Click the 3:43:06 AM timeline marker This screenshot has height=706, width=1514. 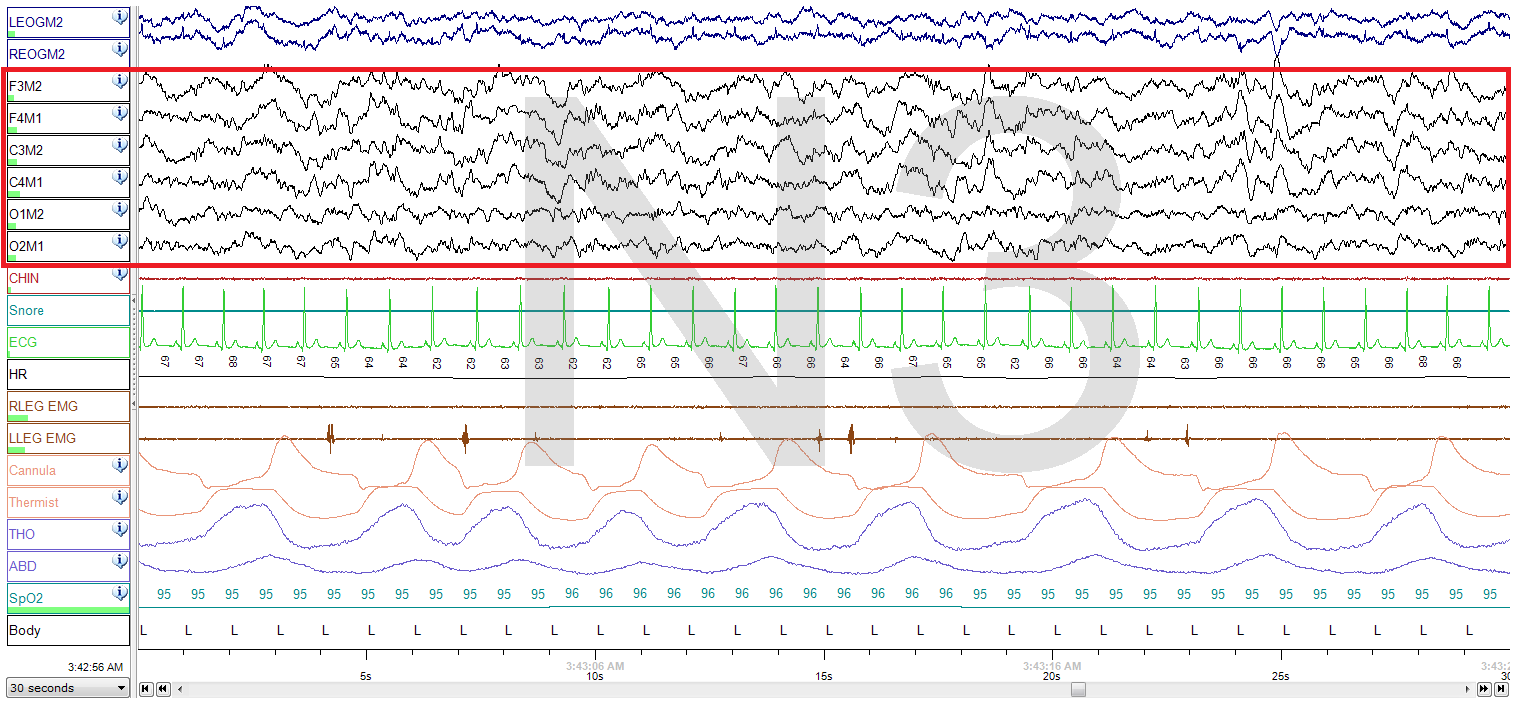(594, 665)
